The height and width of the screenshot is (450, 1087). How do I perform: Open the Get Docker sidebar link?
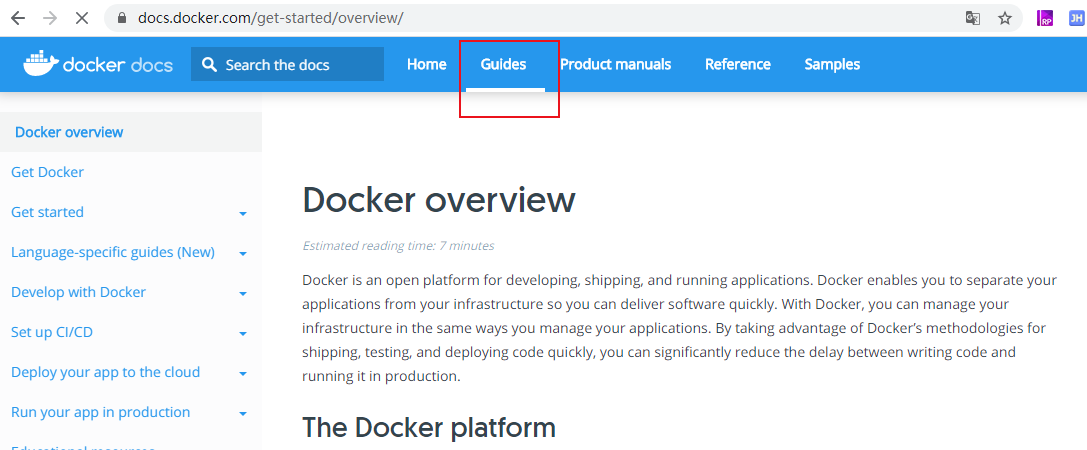coord(47,172)
